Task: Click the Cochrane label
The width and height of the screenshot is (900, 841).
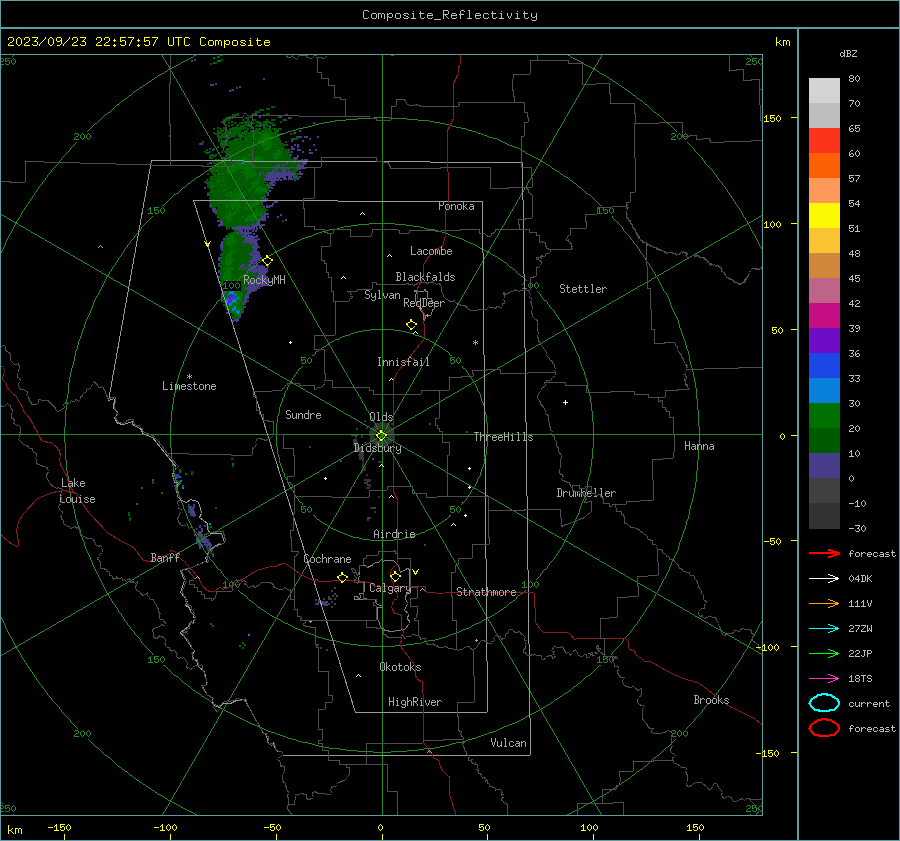Action: [327, 559]
